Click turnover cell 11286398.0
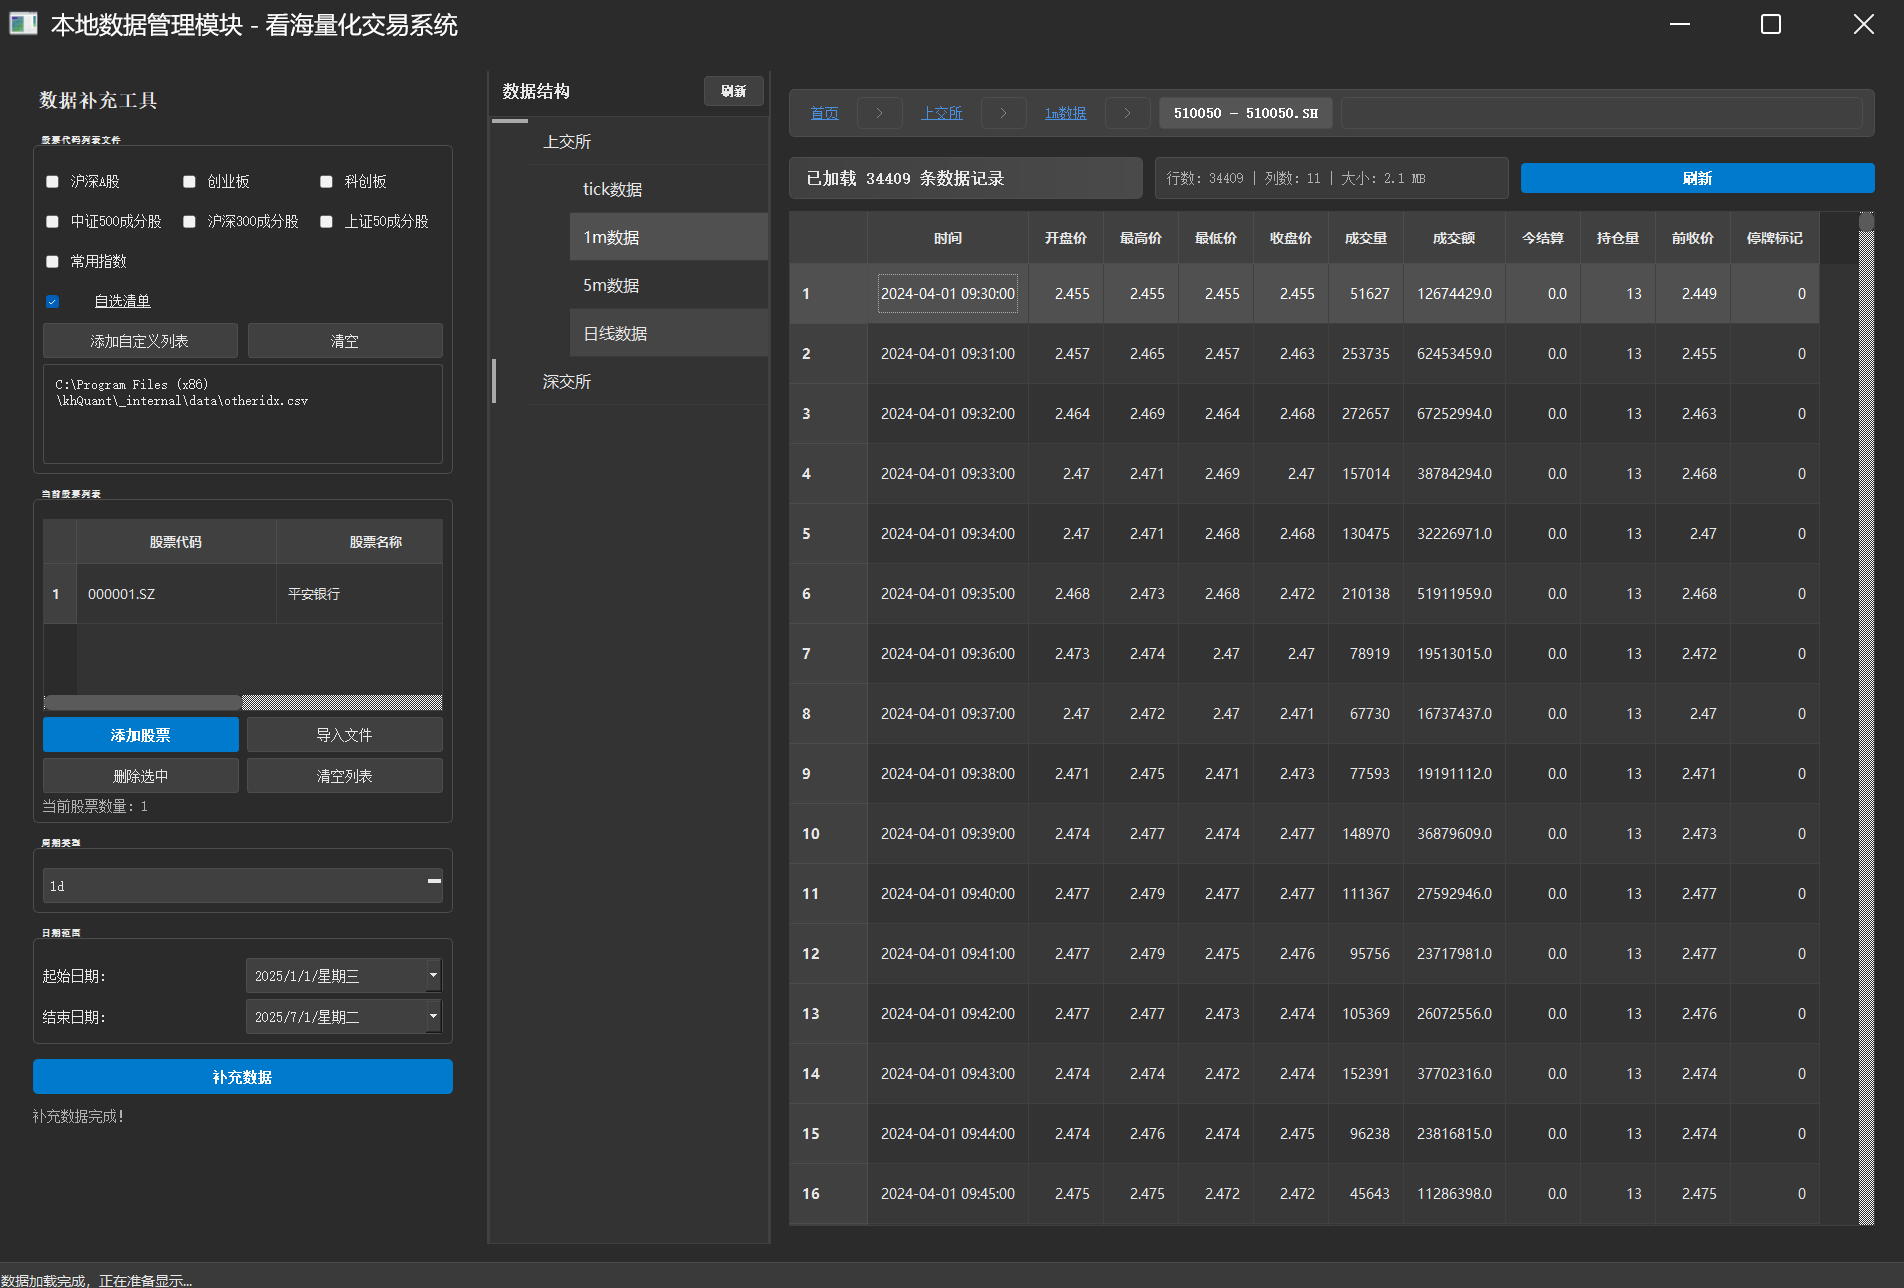Viewport: 1904px width, 1288px height. point(1454,1194)
